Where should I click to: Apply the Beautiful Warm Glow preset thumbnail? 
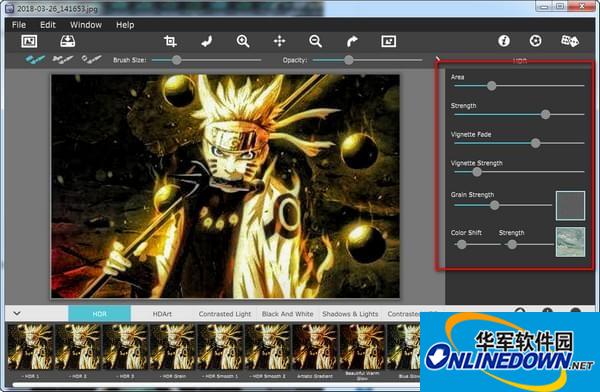[362, 347]
